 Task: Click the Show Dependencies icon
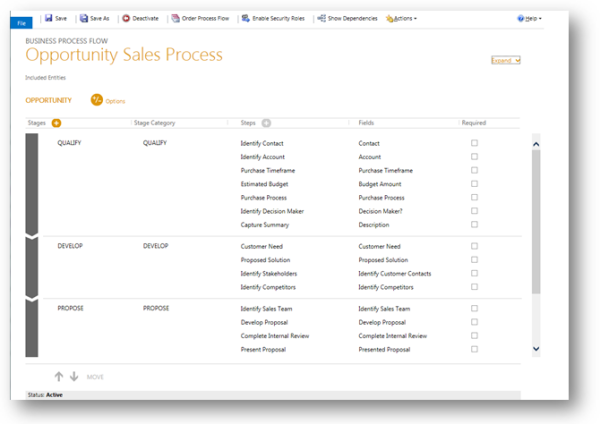pos(321,18)
